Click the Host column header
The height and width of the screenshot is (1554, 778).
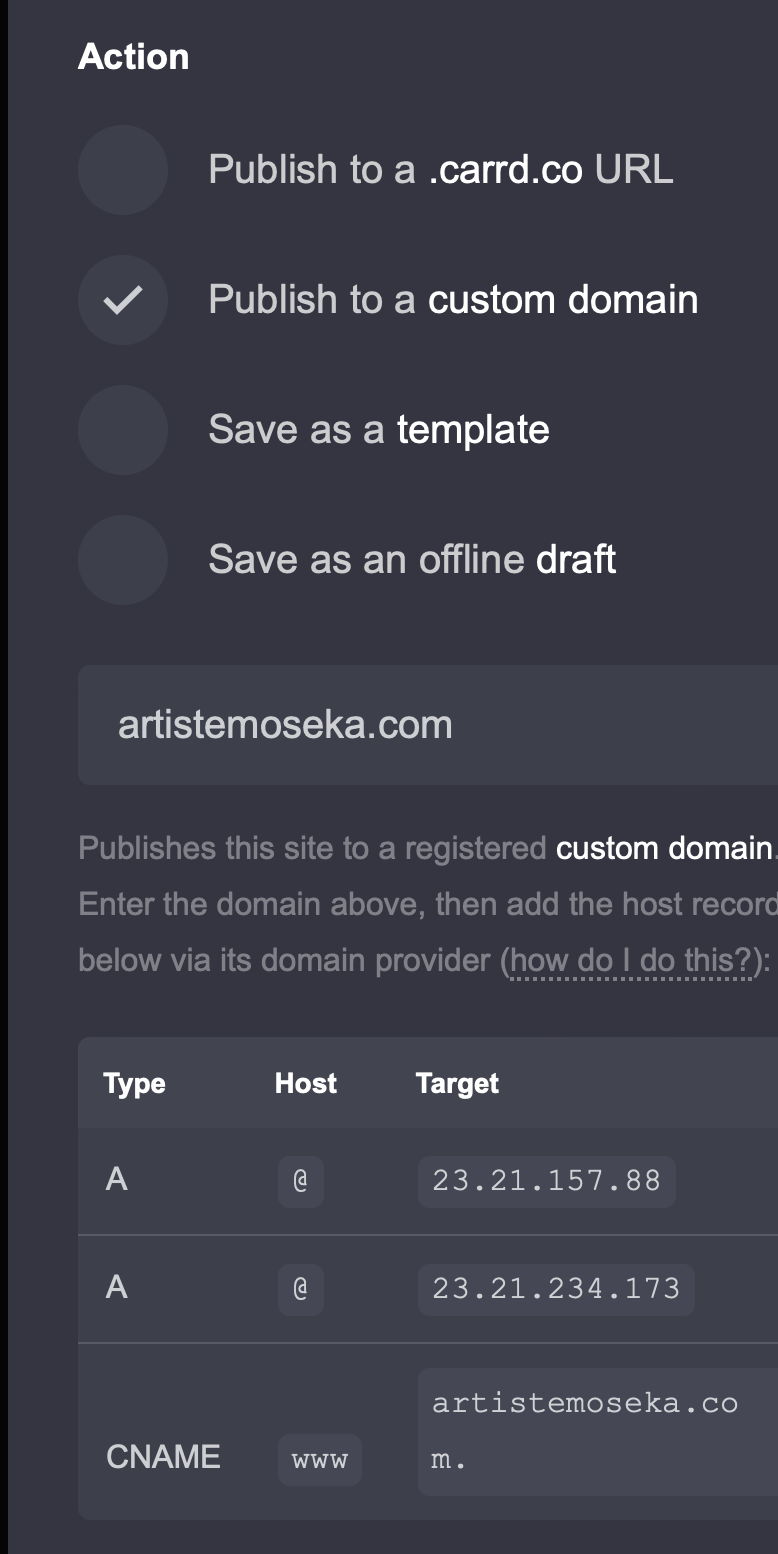306,1083
